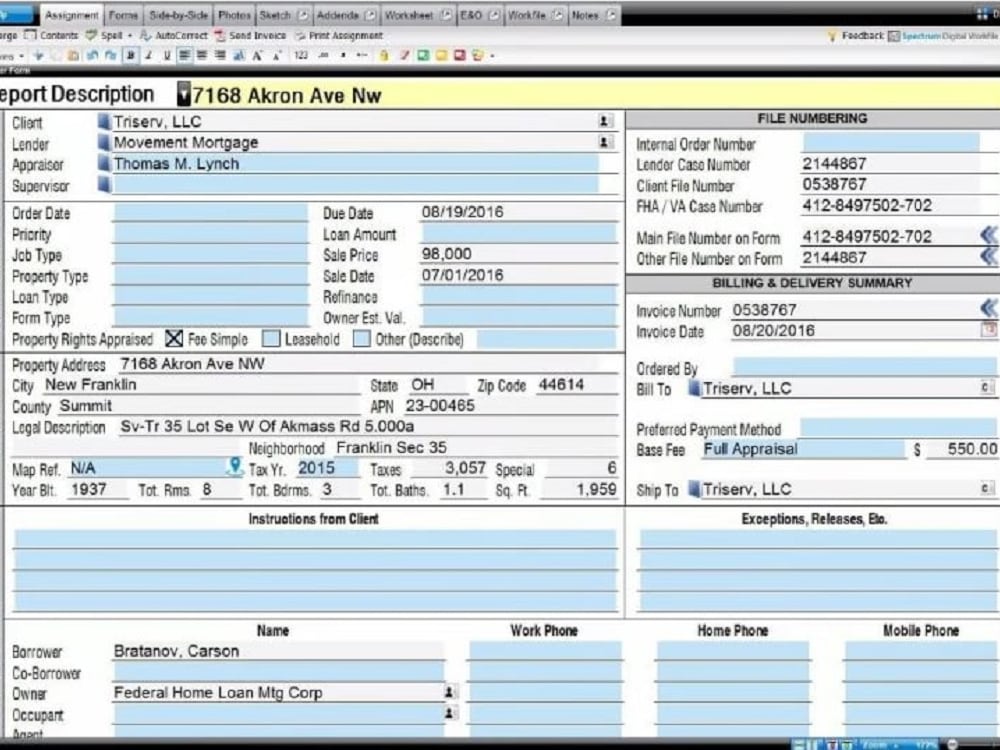The image size is (1000, 750).
Task: Click the red flag box icon
Action: click(459, 55)
